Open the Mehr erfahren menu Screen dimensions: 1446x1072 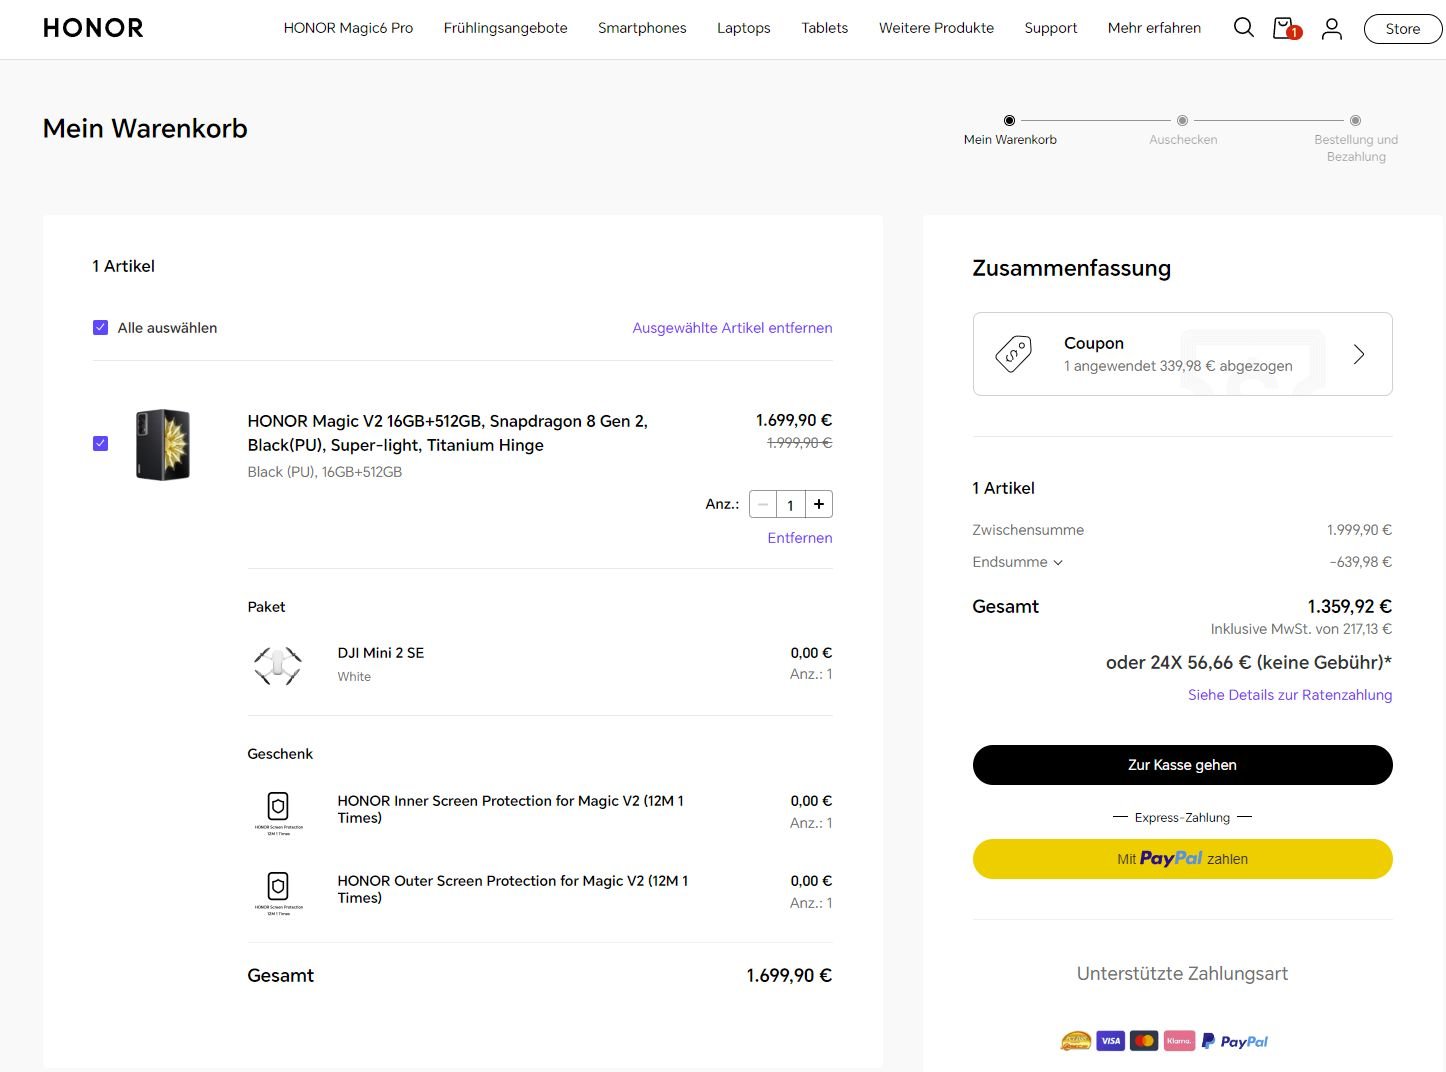click(x=1154, y=28)
